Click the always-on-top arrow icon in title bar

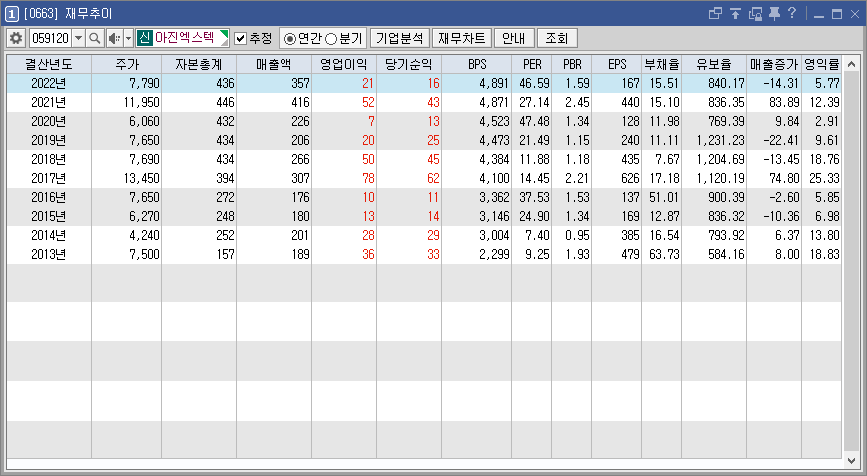pyautogui.click(x=735, y=13)
